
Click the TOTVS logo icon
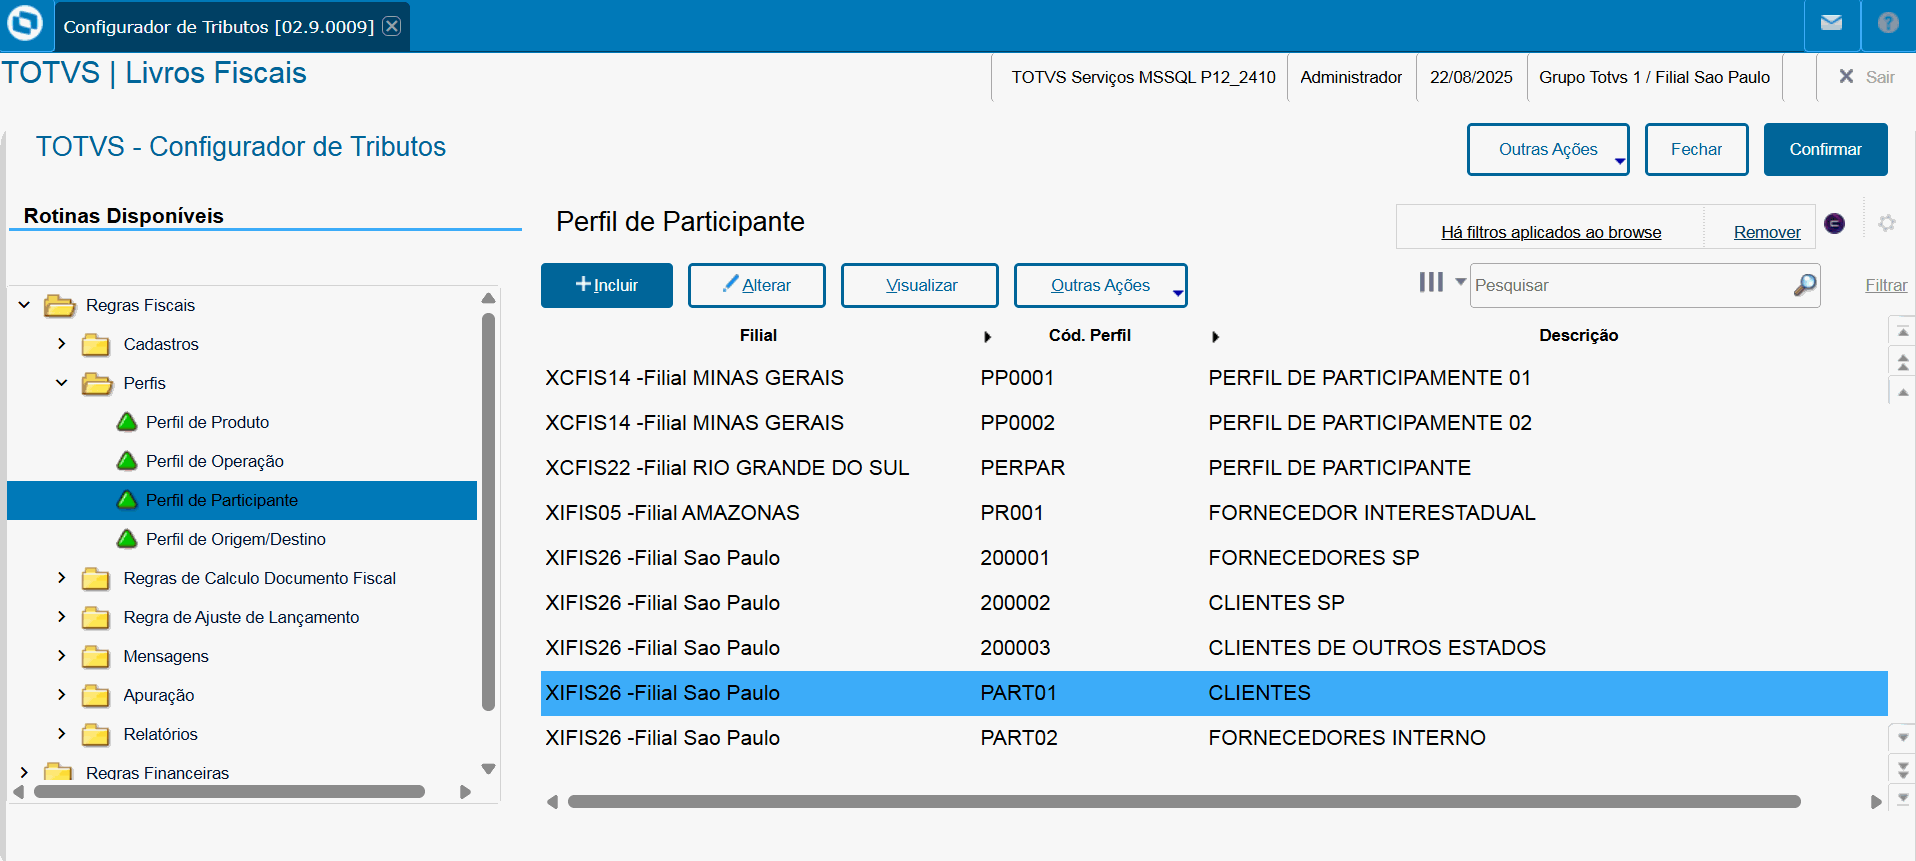click(25, 23)
